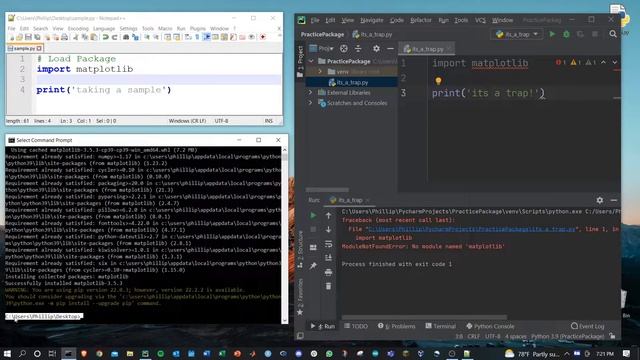640x360 pixels.
Task: Toggle soft-wrap in Run console
Action: [x=328, y=244]
